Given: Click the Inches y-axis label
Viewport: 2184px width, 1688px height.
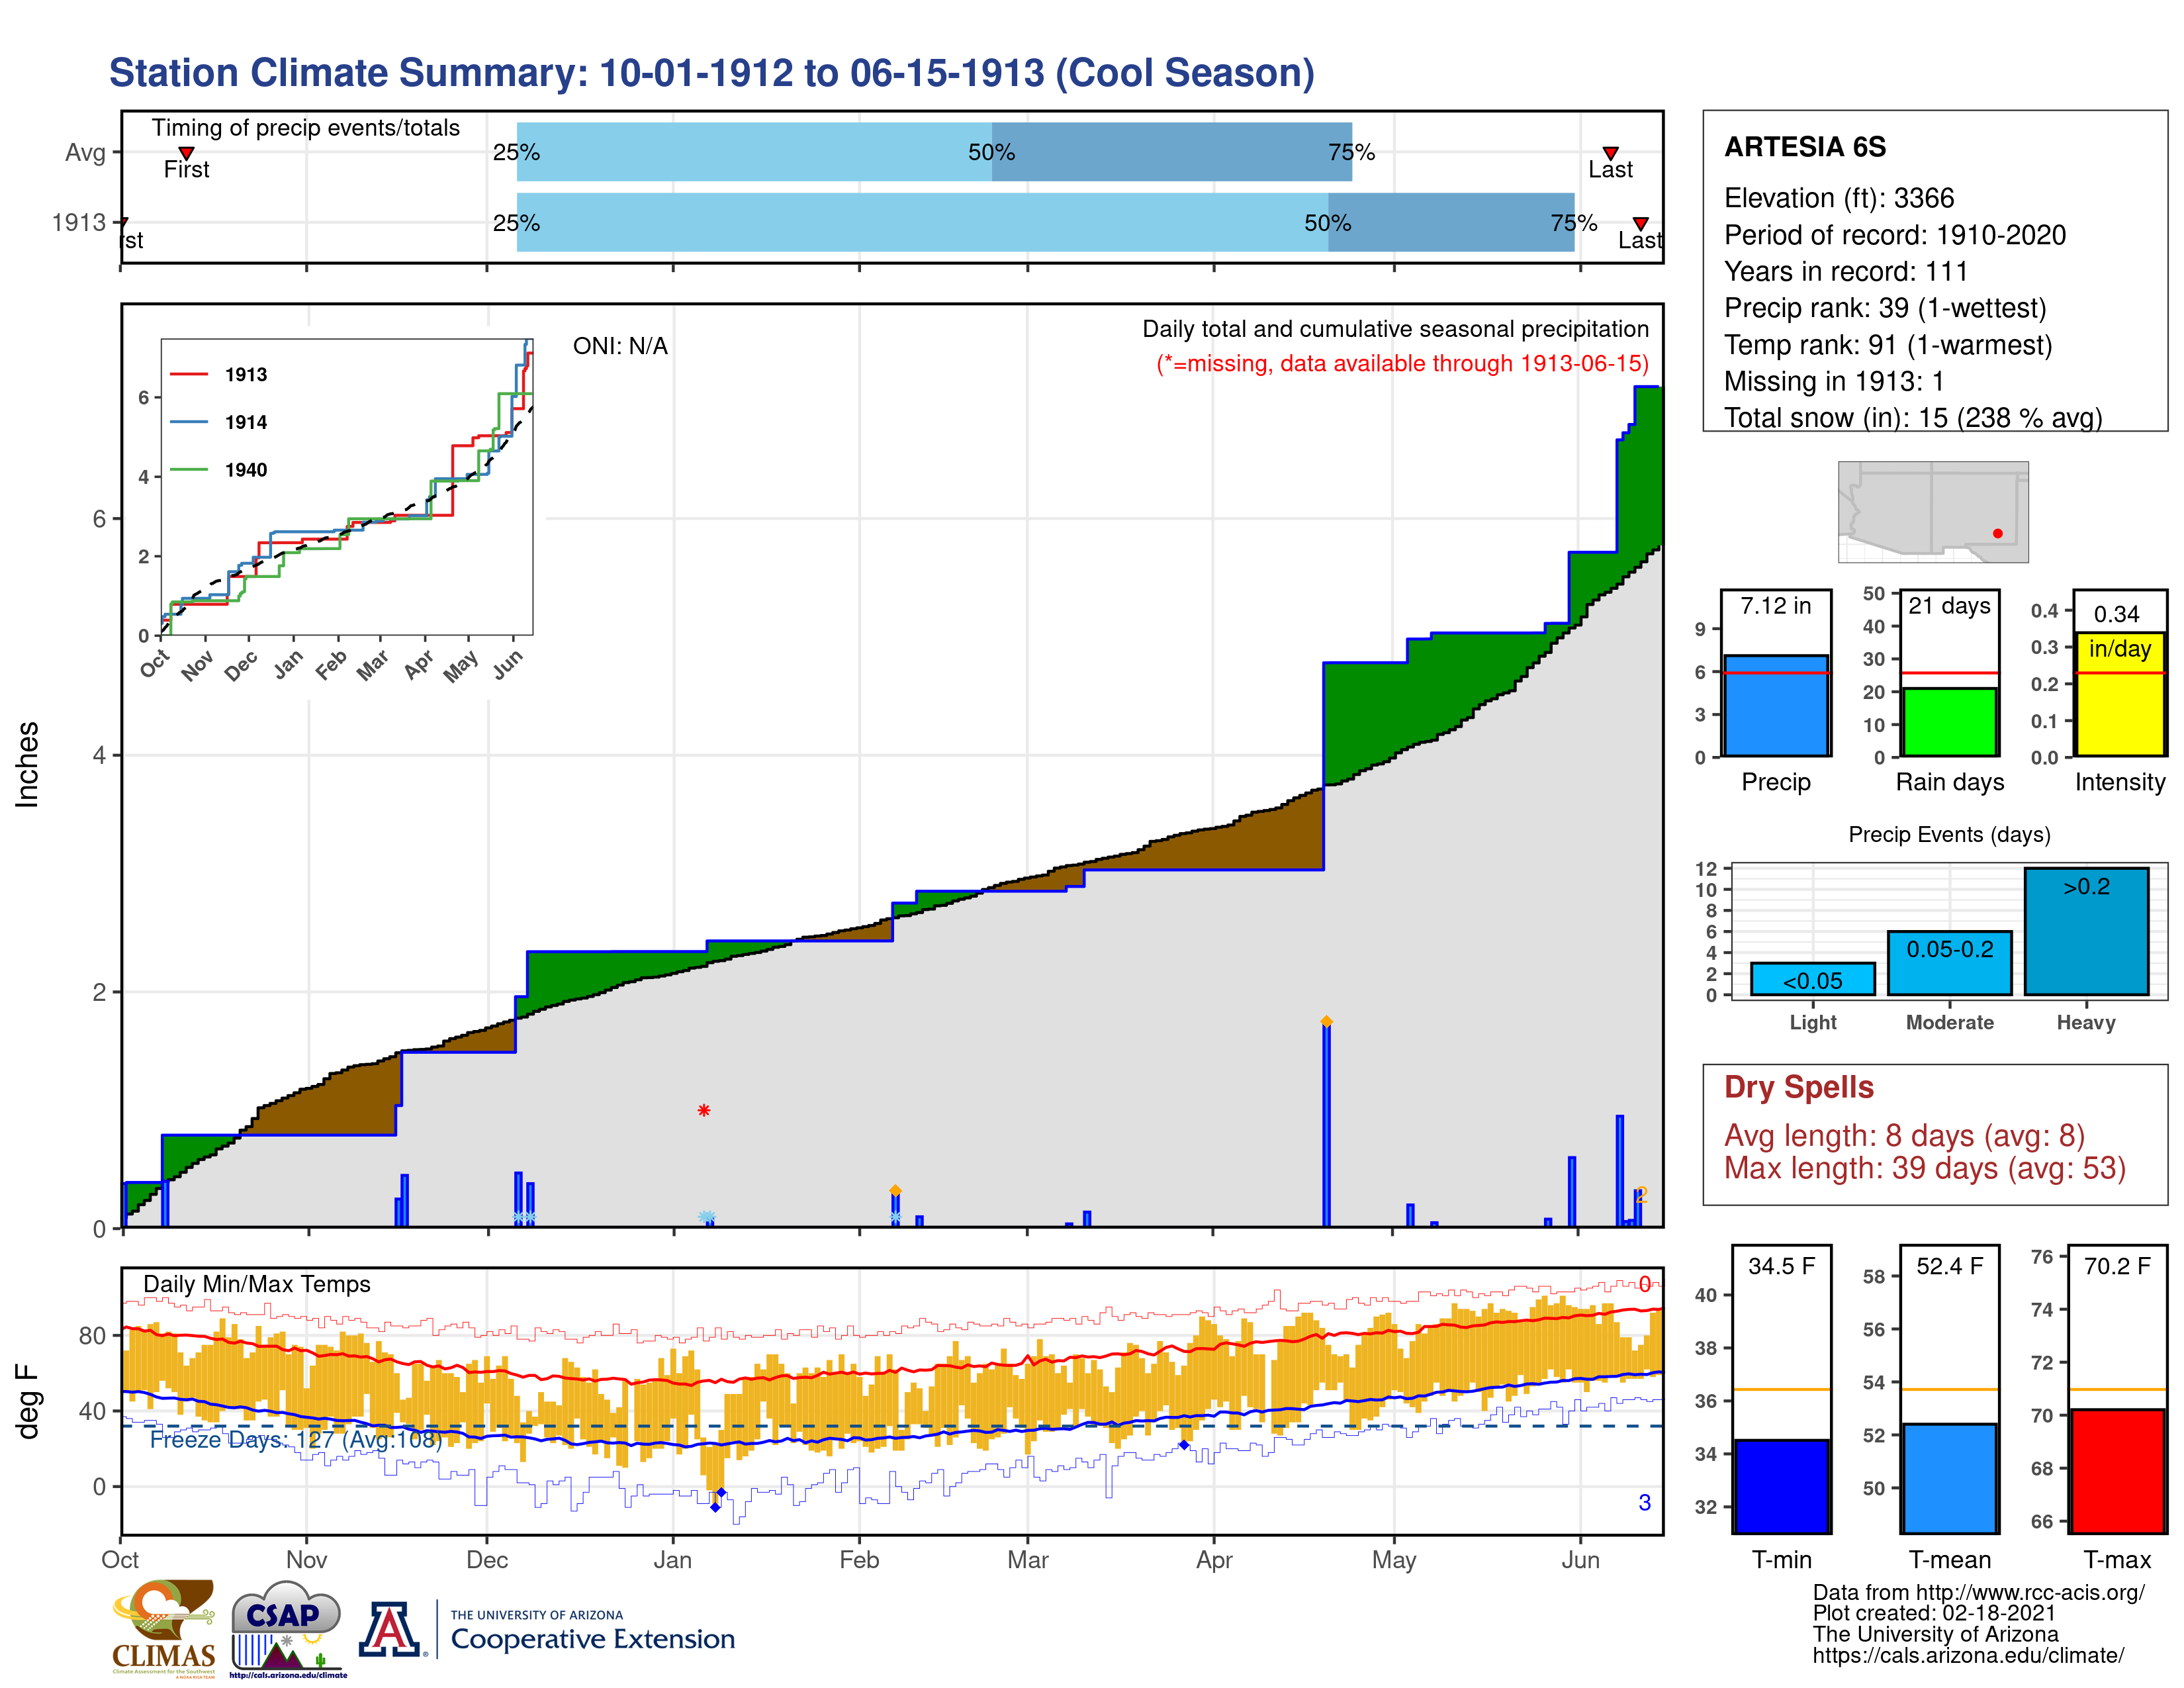Looking at the screenshot, I should point(27,764).
